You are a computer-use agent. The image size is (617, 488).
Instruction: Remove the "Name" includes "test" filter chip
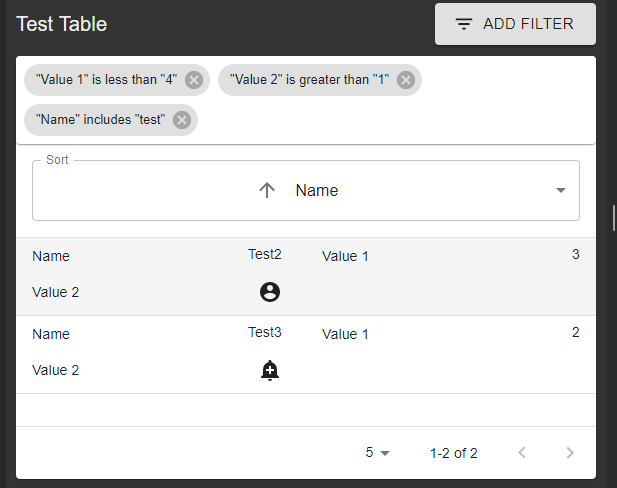(182, 120)
